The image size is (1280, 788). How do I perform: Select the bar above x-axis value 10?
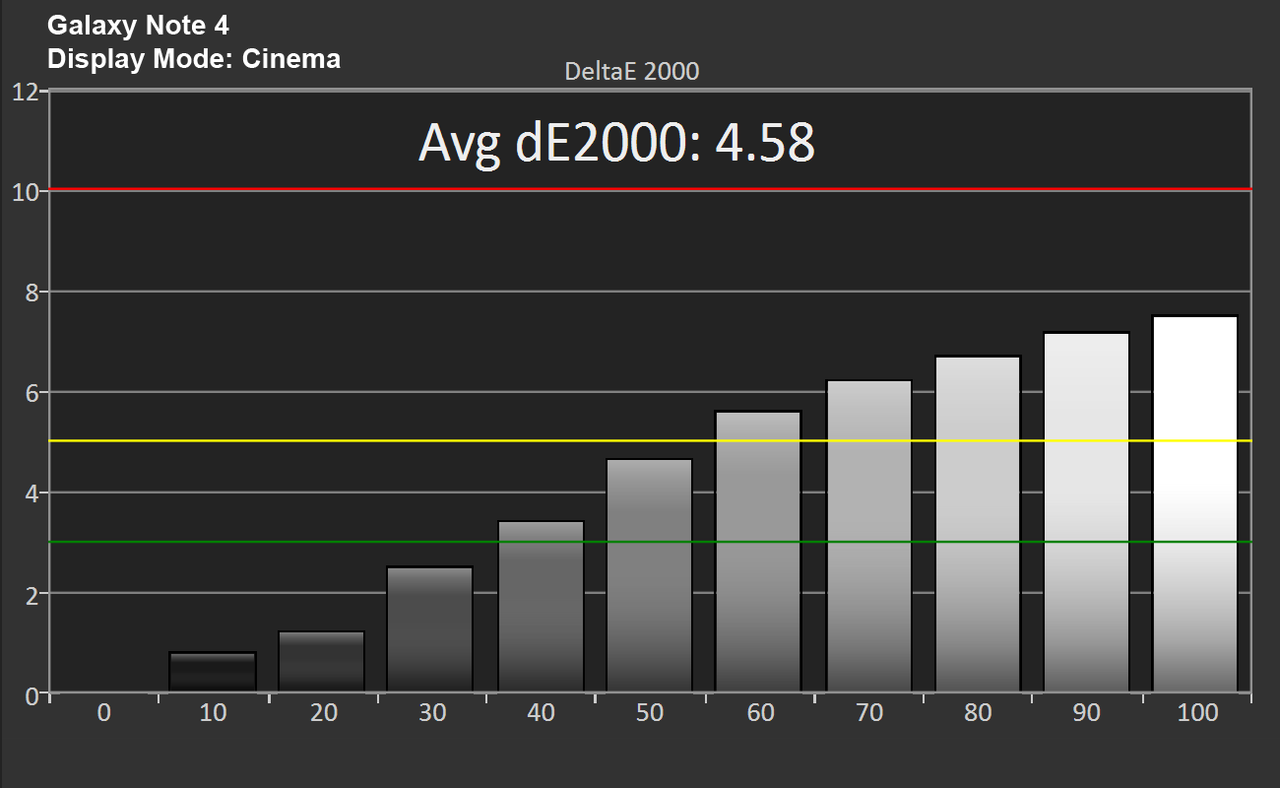213,672
